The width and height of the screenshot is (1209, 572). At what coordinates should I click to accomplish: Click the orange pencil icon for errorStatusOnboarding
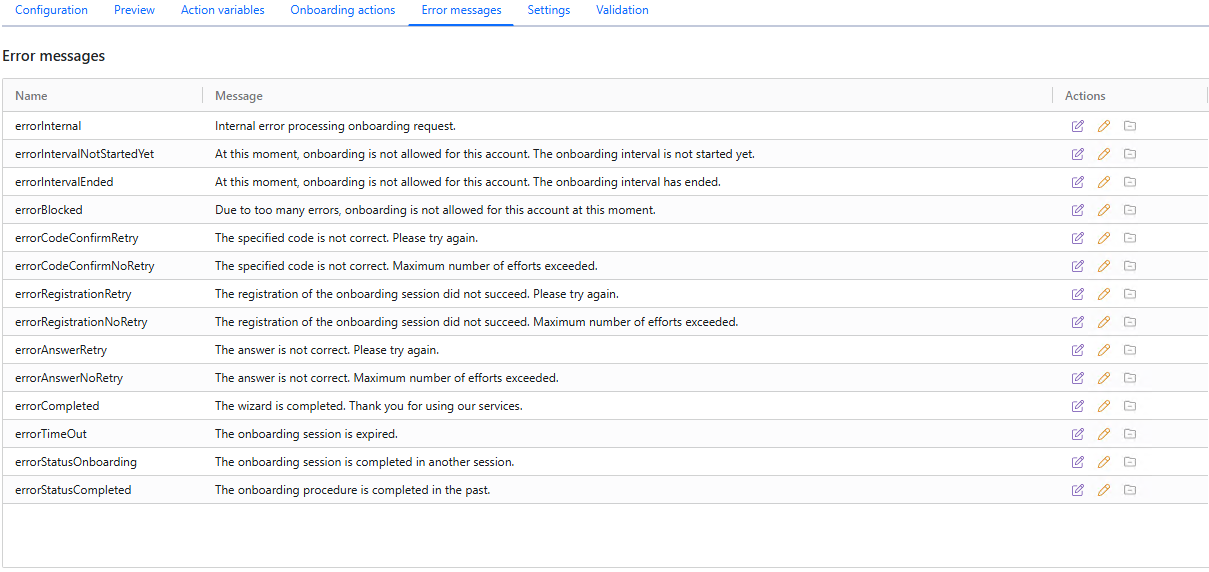click(1104, 462)
